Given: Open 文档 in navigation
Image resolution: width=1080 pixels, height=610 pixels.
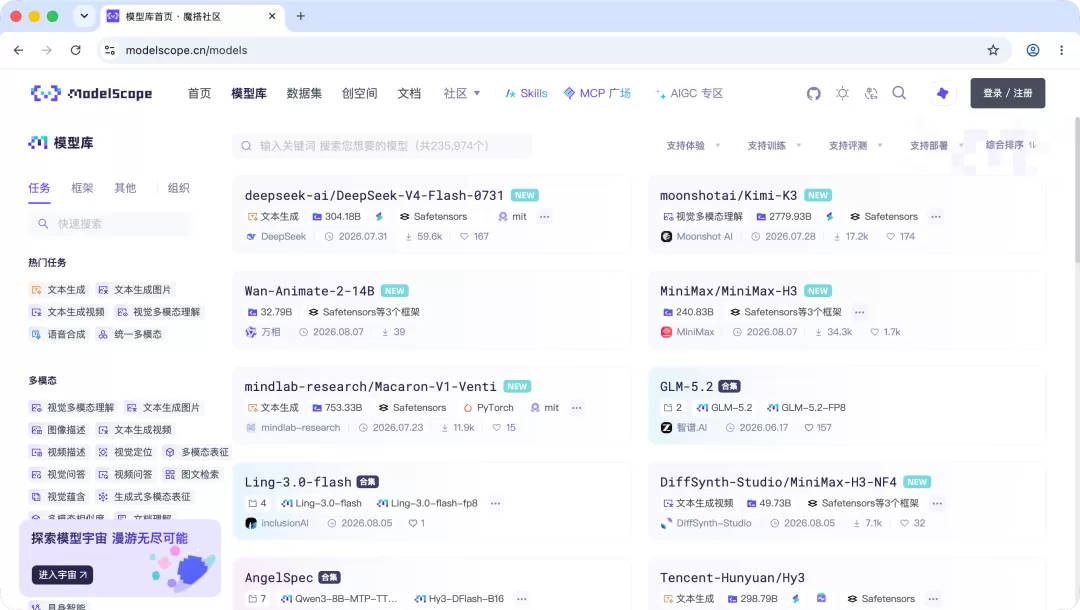Looking at the screenshot, I should coord(409,93).
